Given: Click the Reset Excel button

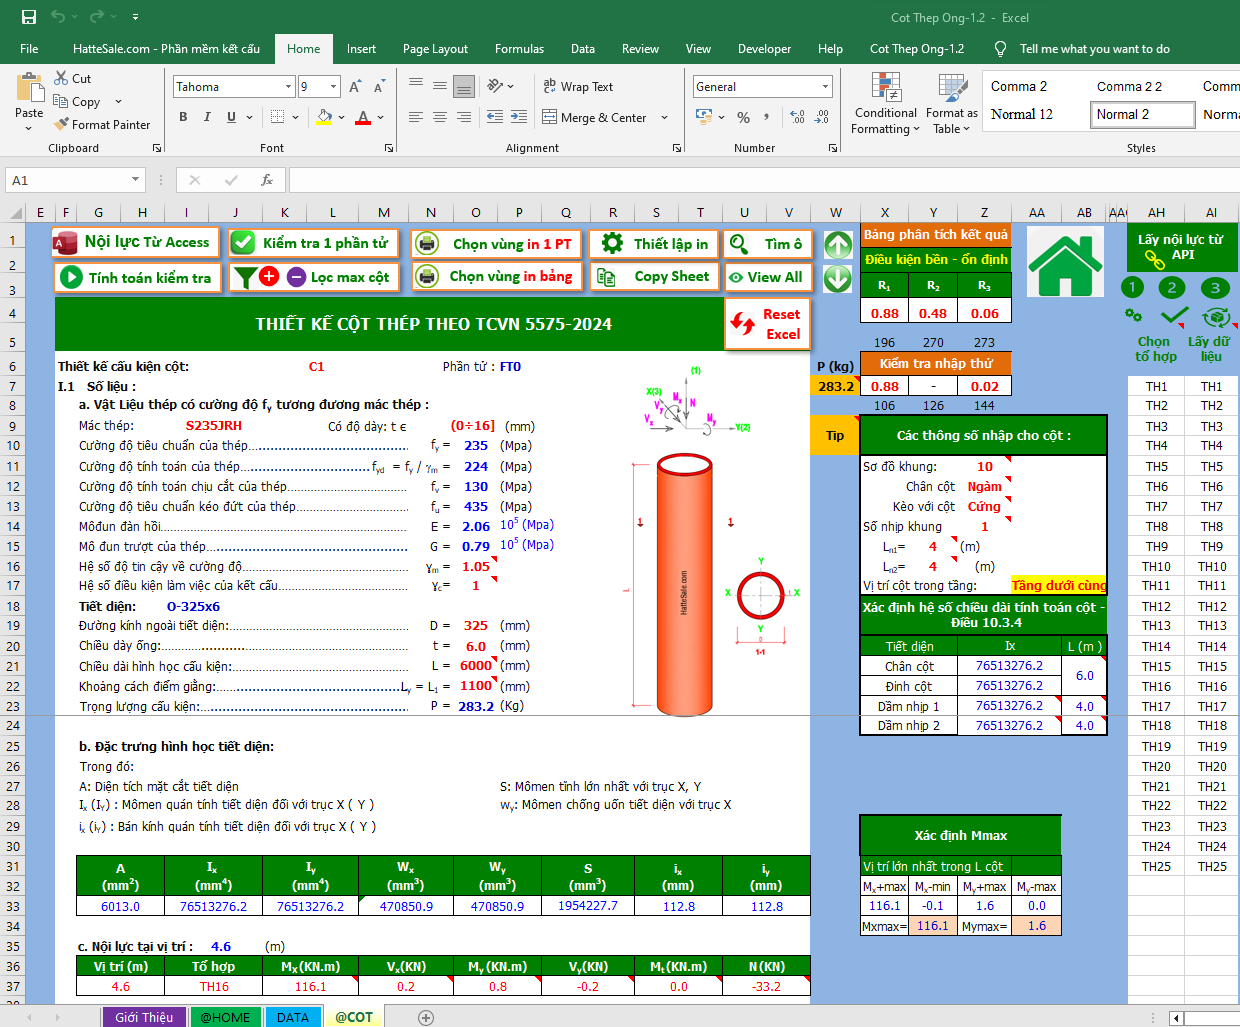Looking at the screenshot, I should click(x=767, y=324).
